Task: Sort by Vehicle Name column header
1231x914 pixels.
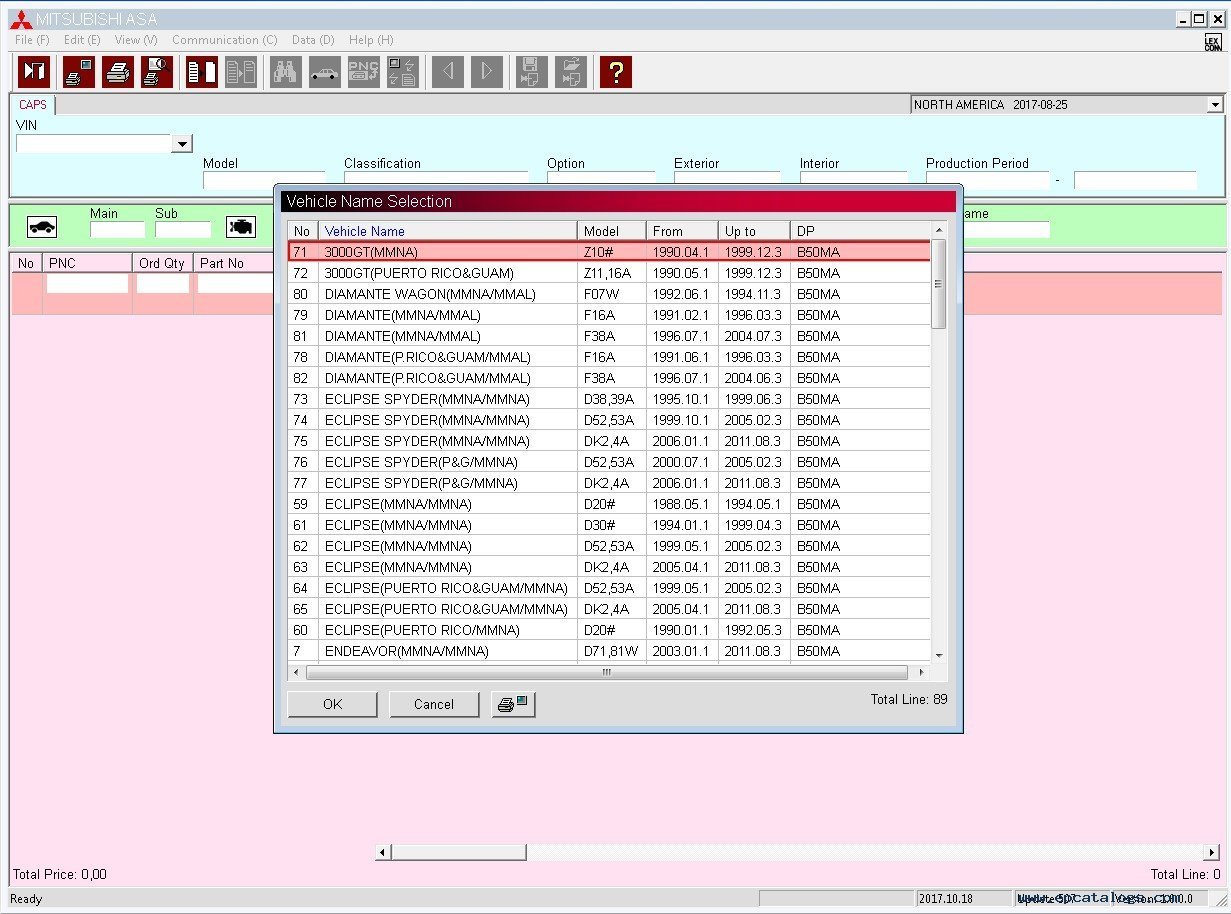Action: (x=448, y=231)
